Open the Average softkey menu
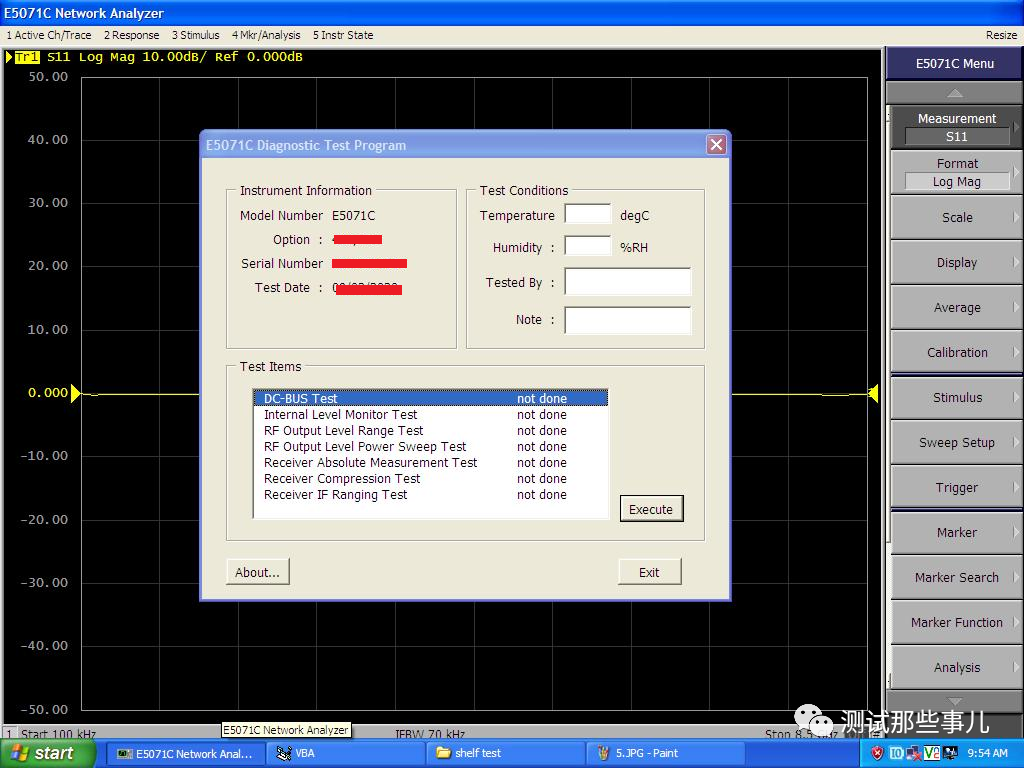This screenshot has width=1024, height=768. (x=956, y=308)
